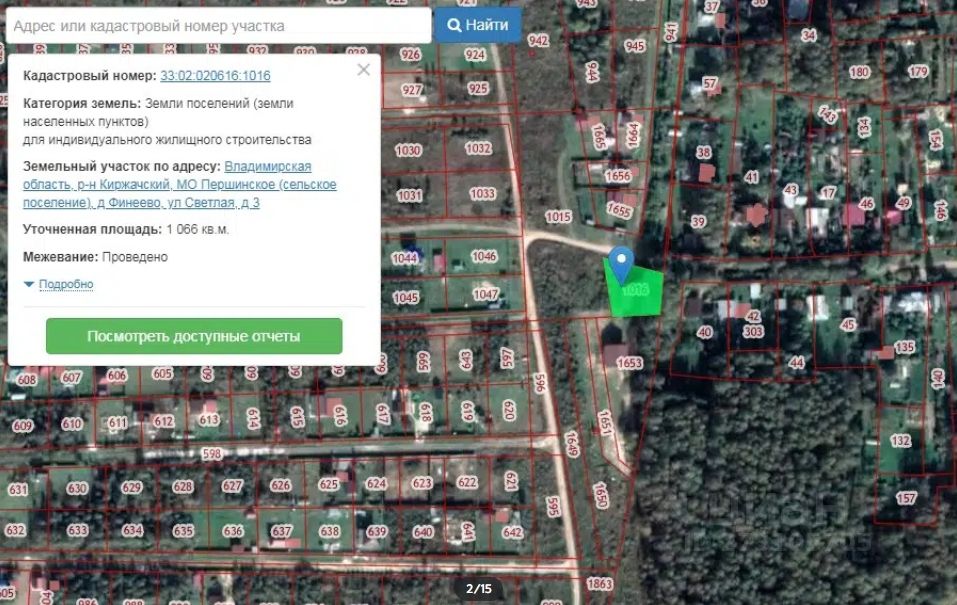
Task: Select parcel 41 on the map
Action: 751,177
